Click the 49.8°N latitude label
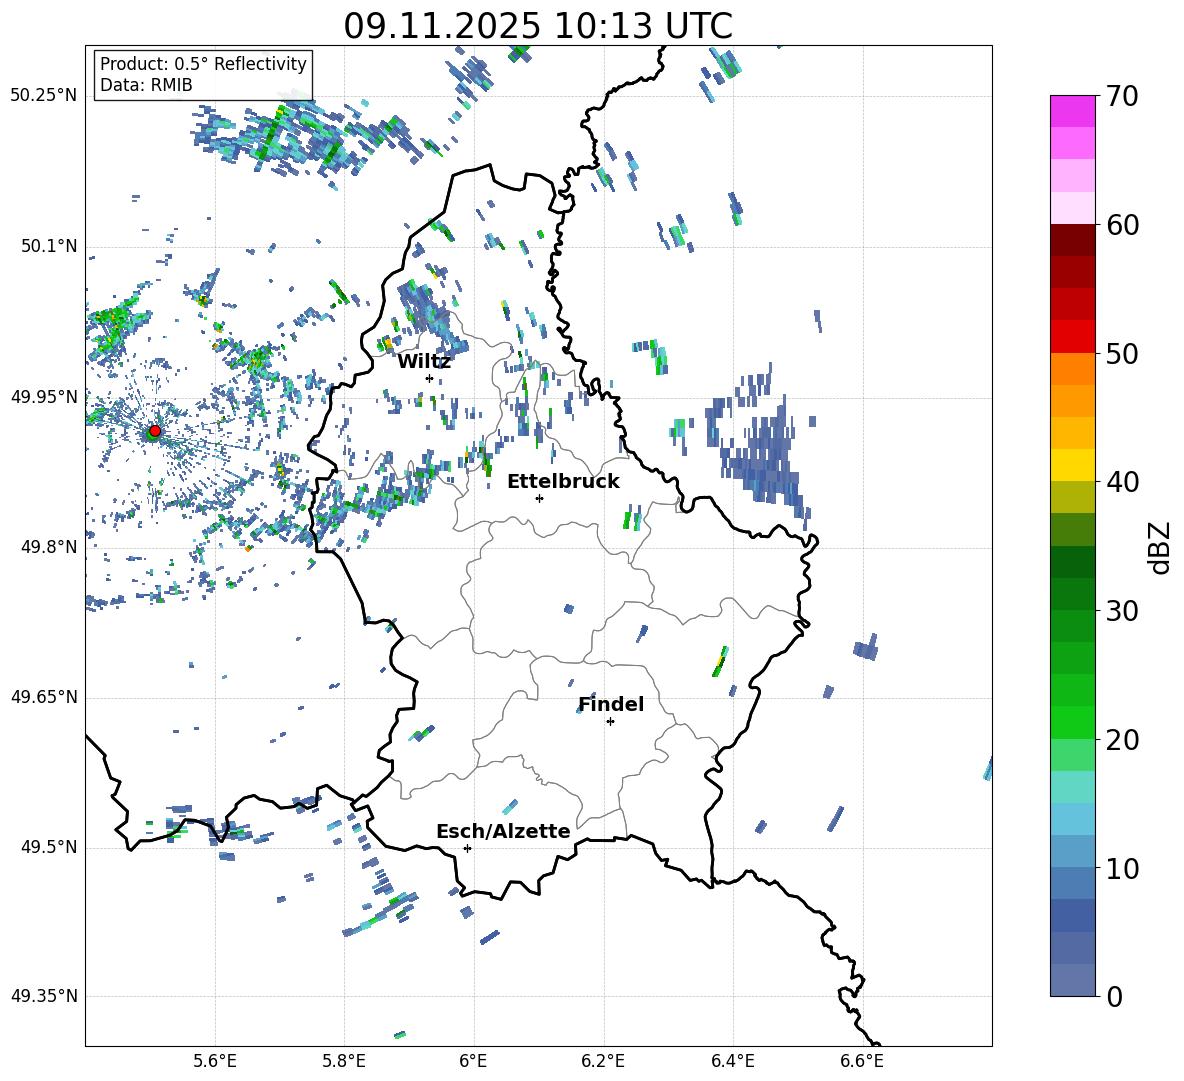The width and height of the screenshot is (1184, 1081). (x=49, y=547)
